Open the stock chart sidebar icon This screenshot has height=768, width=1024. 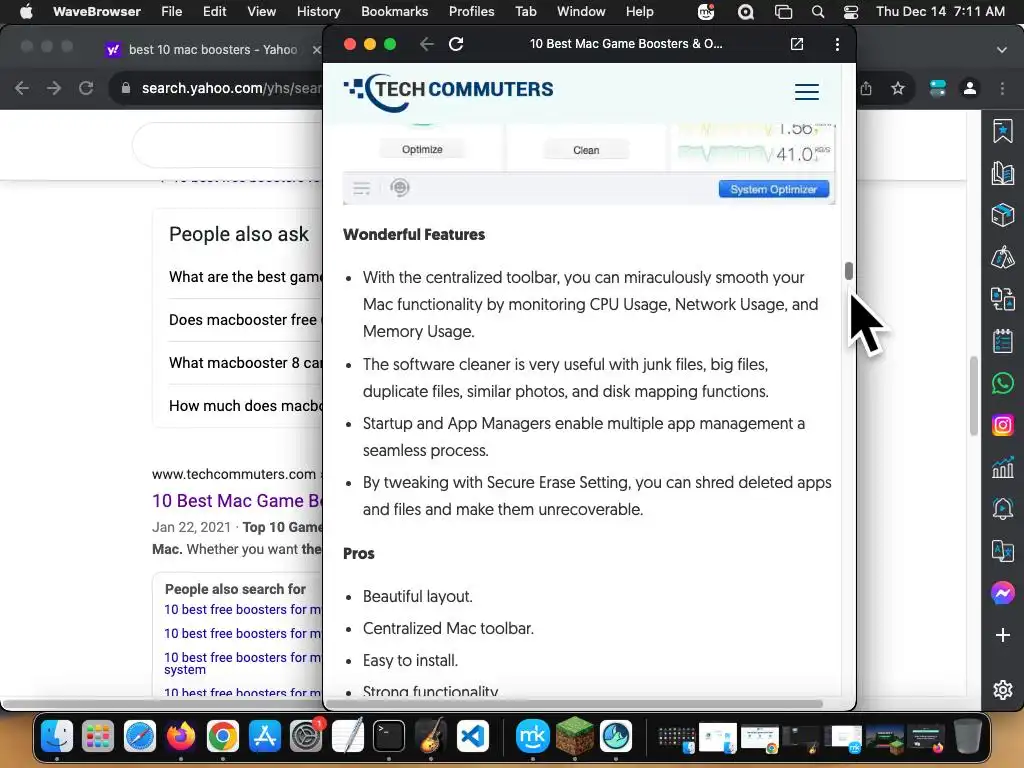tap(1002, 467)
